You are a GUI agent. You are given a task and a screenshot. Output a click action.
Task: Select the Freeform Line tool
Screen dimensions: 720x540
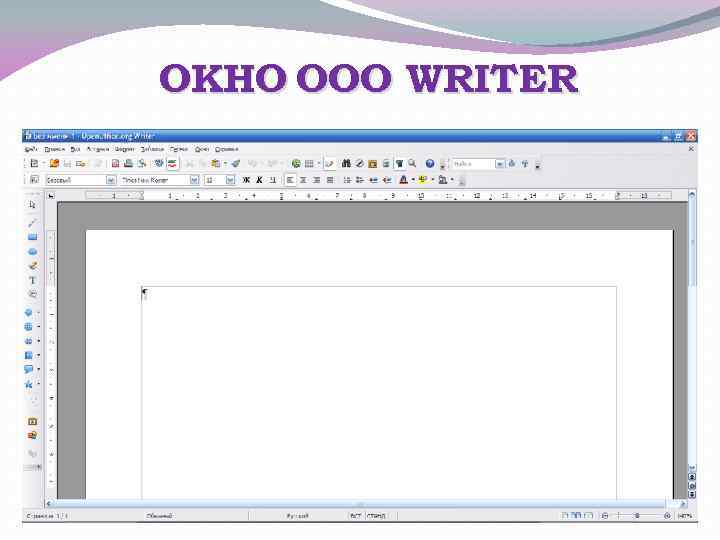(x=32, y=265)
